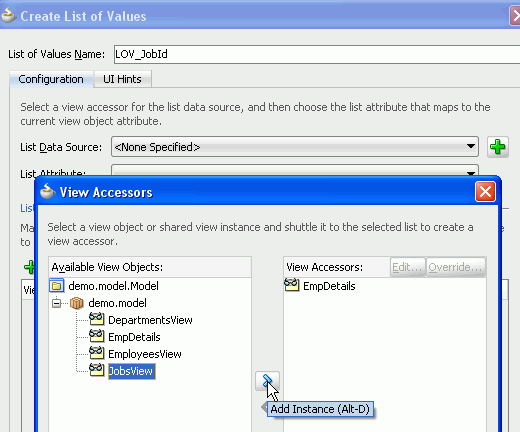Switch to the UI Hints tab

point(122,79)
